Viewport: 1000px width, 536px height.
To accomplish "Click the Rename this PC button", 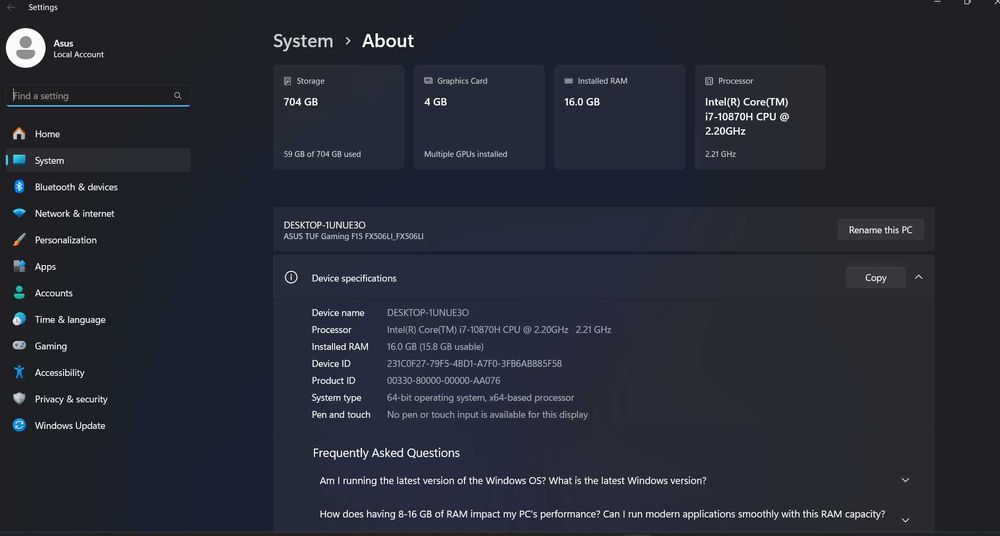I will pos(880,230).
